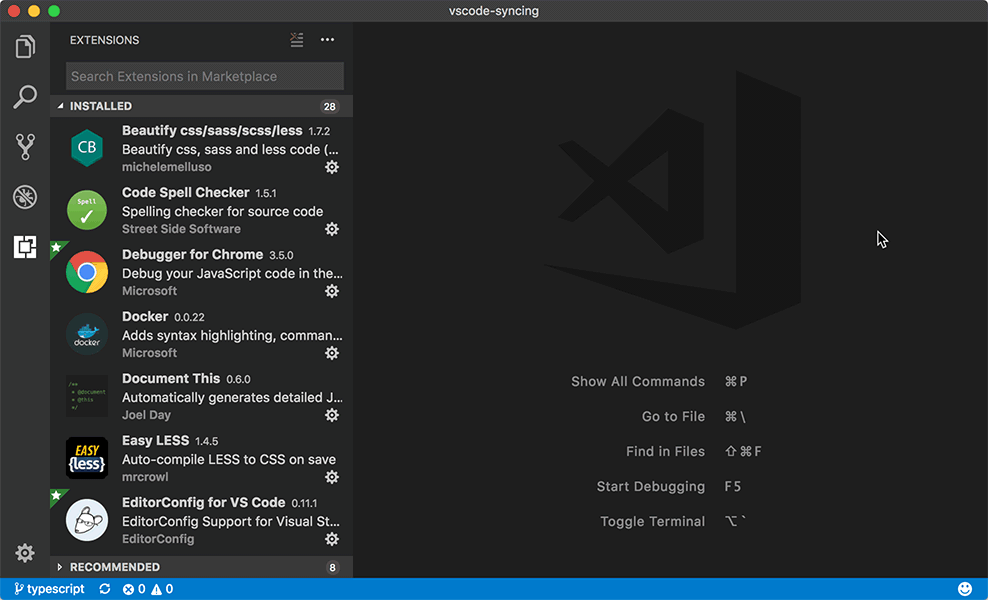
Task: Select the EditorConfig for VS Code title
Action: [204, 502]
